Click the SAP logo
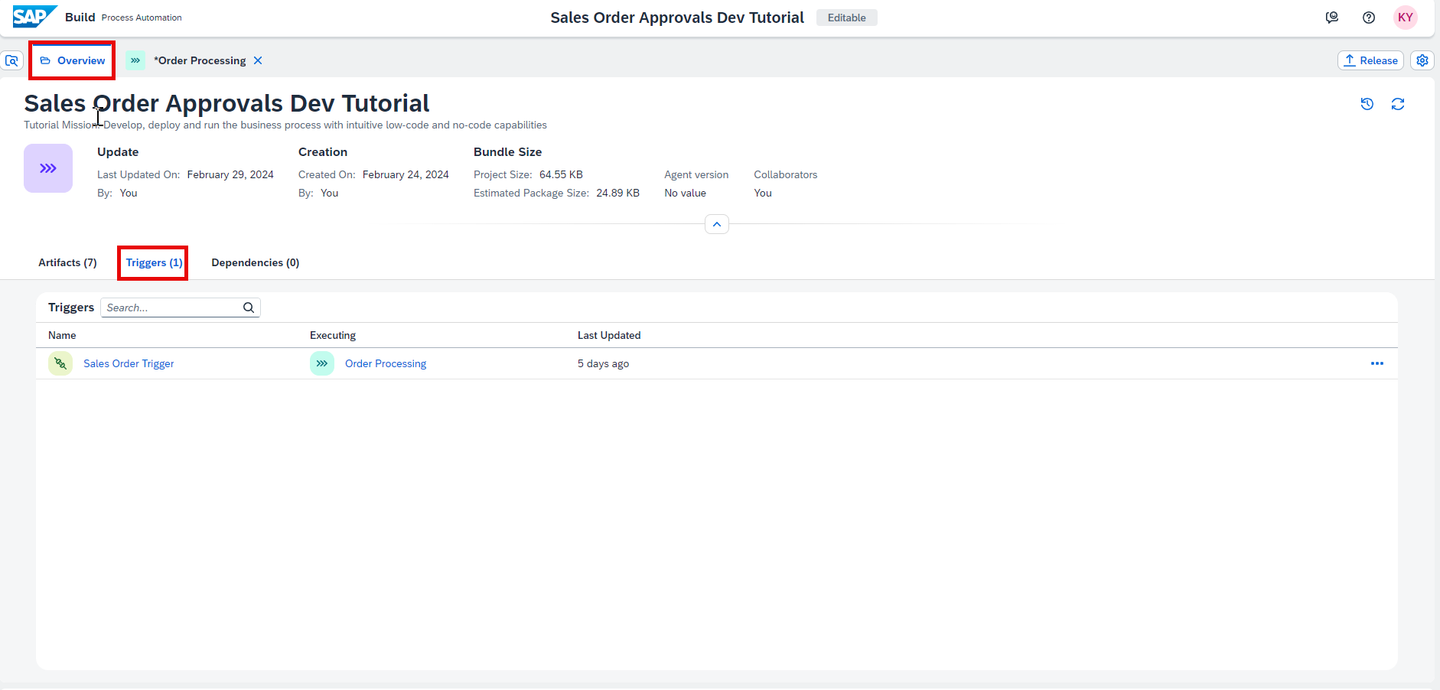1440x690 pixels. coord(34,17)
